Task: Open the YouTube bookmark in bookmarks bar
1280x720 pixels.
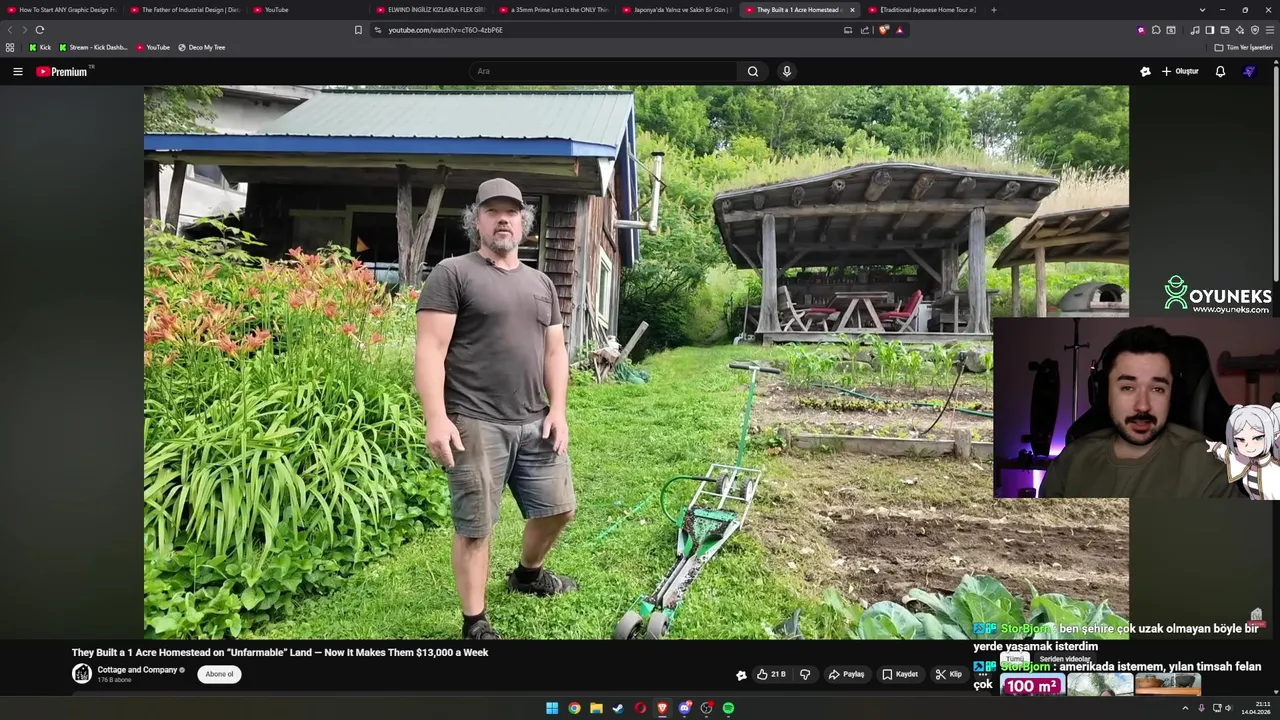Action: [153, 47]
